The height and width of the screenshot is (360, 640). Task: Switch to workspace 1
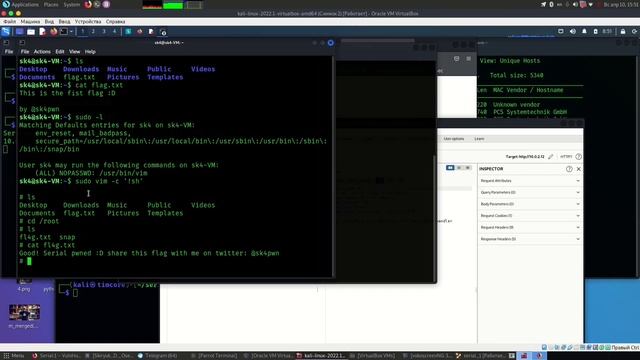coord(82,31)
